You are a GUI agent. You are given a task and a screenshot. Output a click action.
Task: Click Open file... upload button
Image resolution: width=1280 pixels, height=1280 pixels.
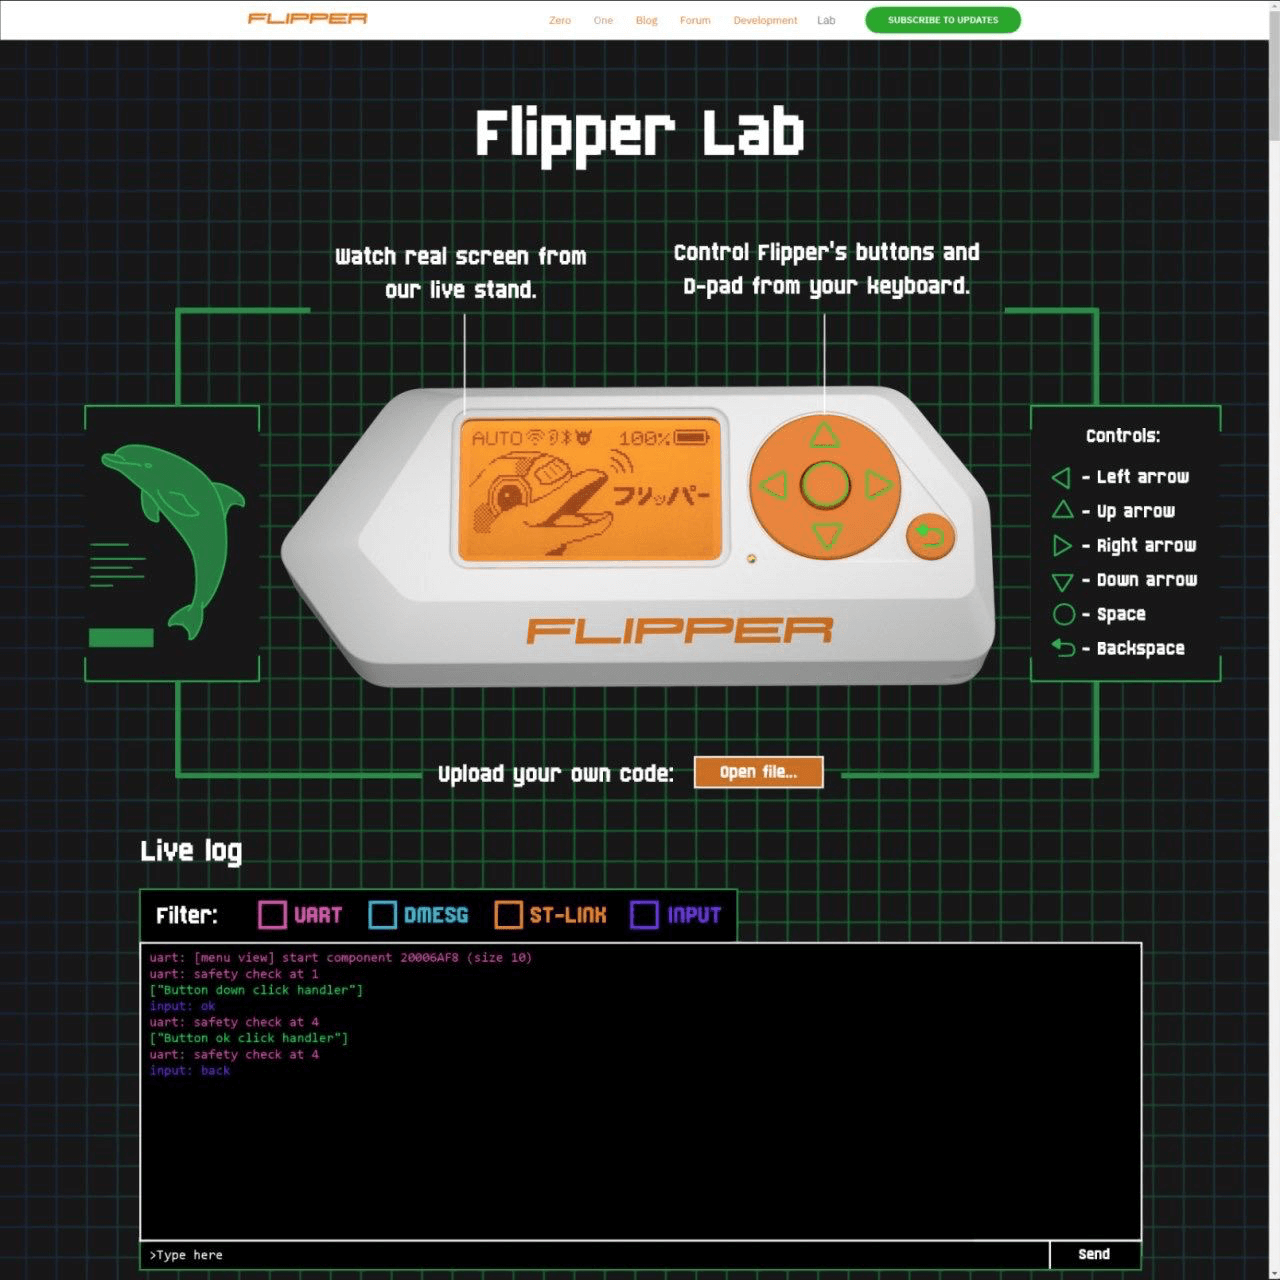[759, 772]
